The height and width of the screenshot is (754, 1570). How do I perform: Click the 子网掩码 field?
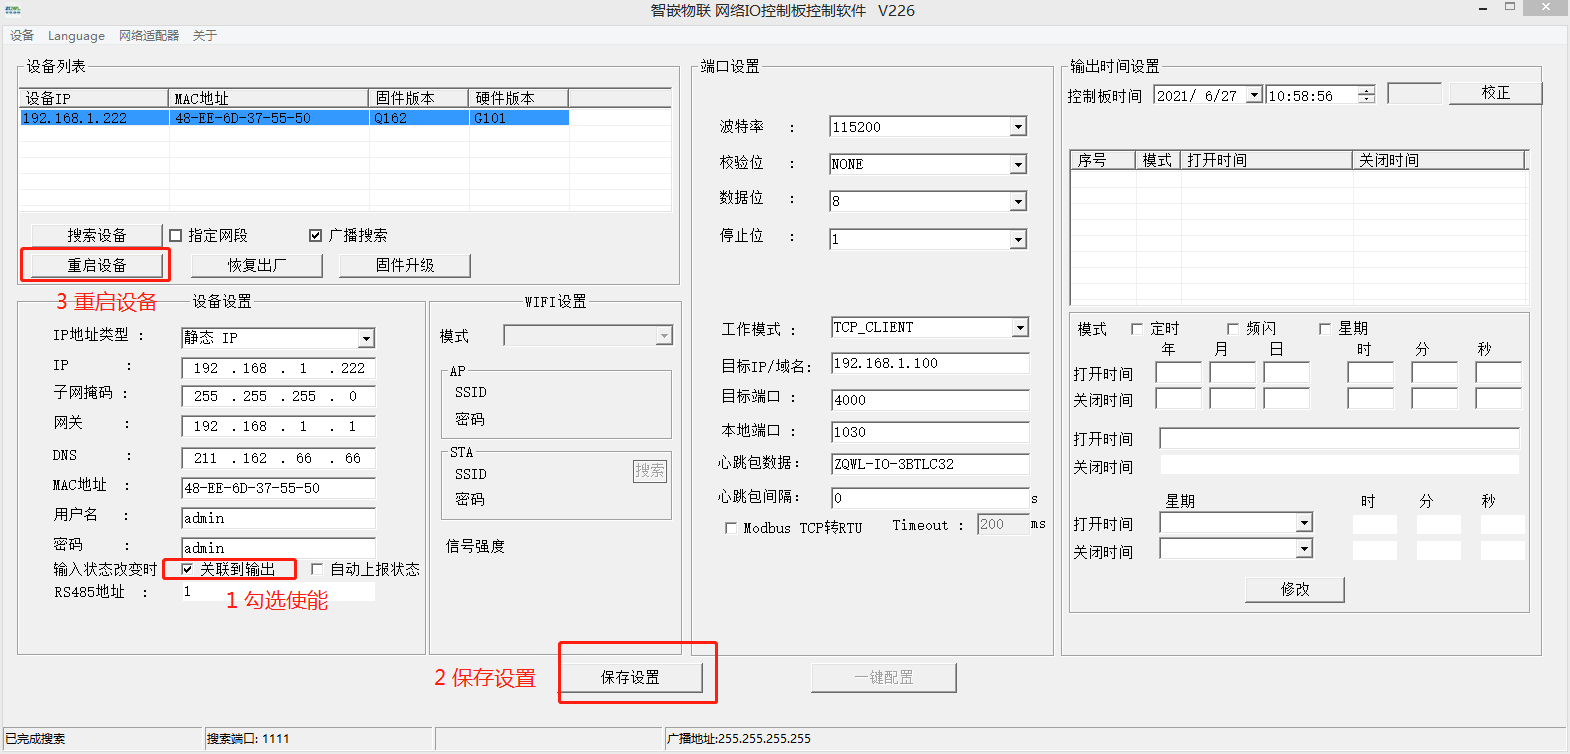click(x=279, y=396)
